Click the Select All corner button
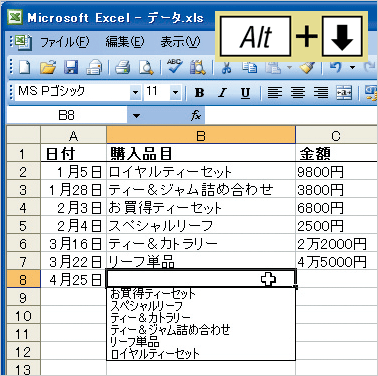 23,135
